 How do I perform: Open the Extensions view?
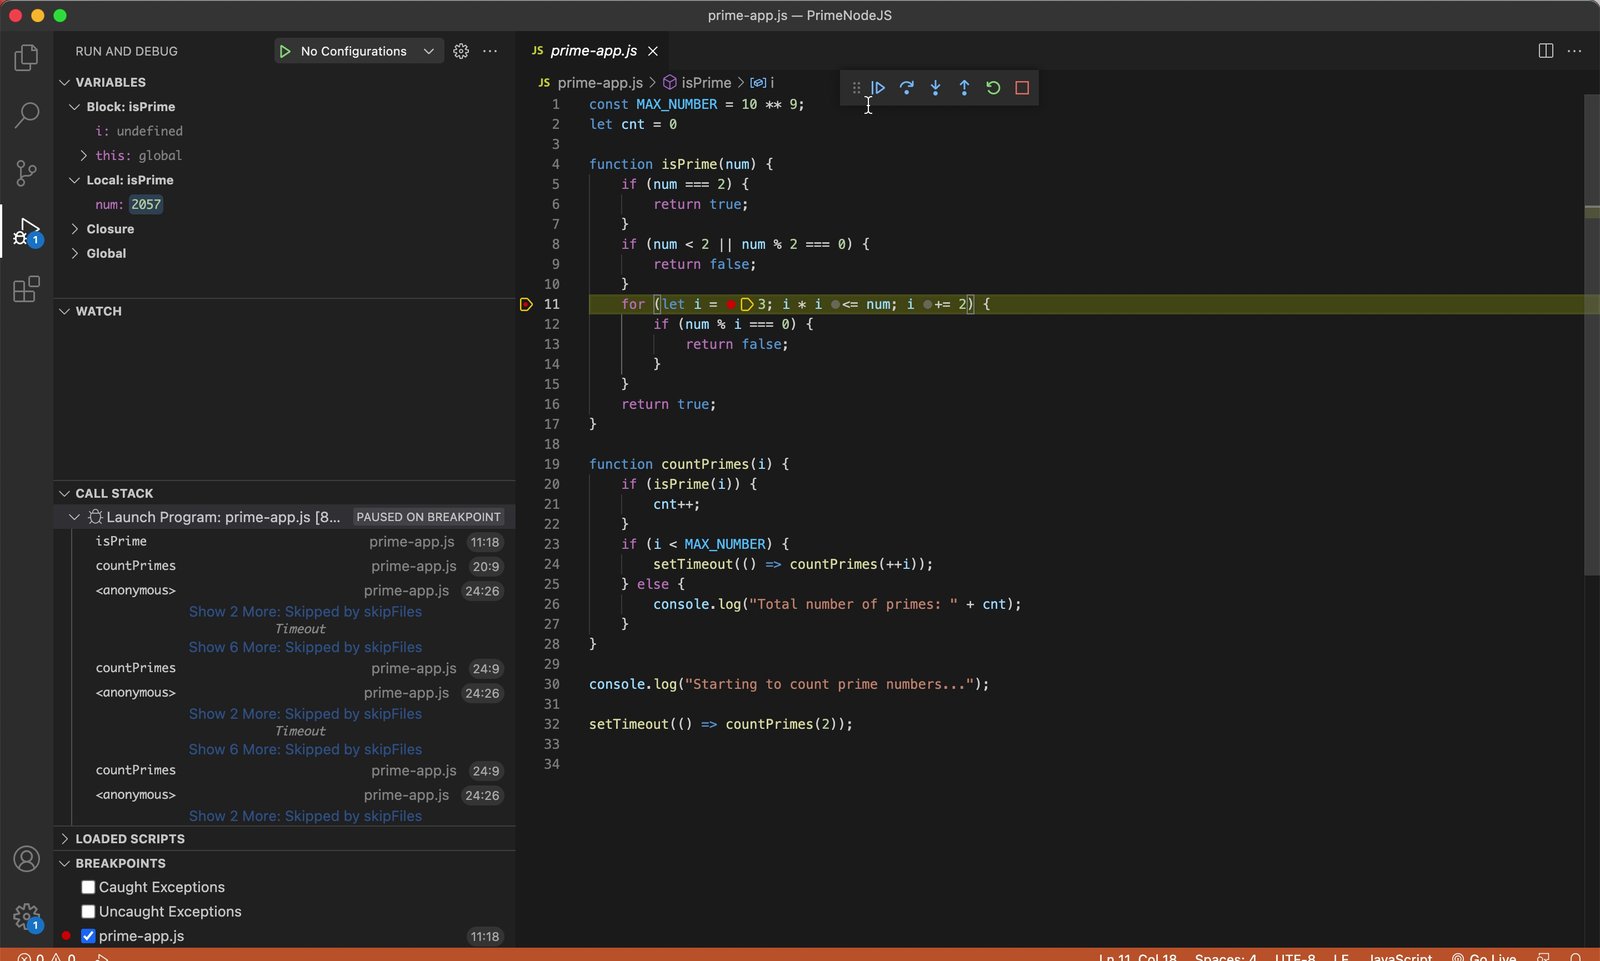(27, 289)
